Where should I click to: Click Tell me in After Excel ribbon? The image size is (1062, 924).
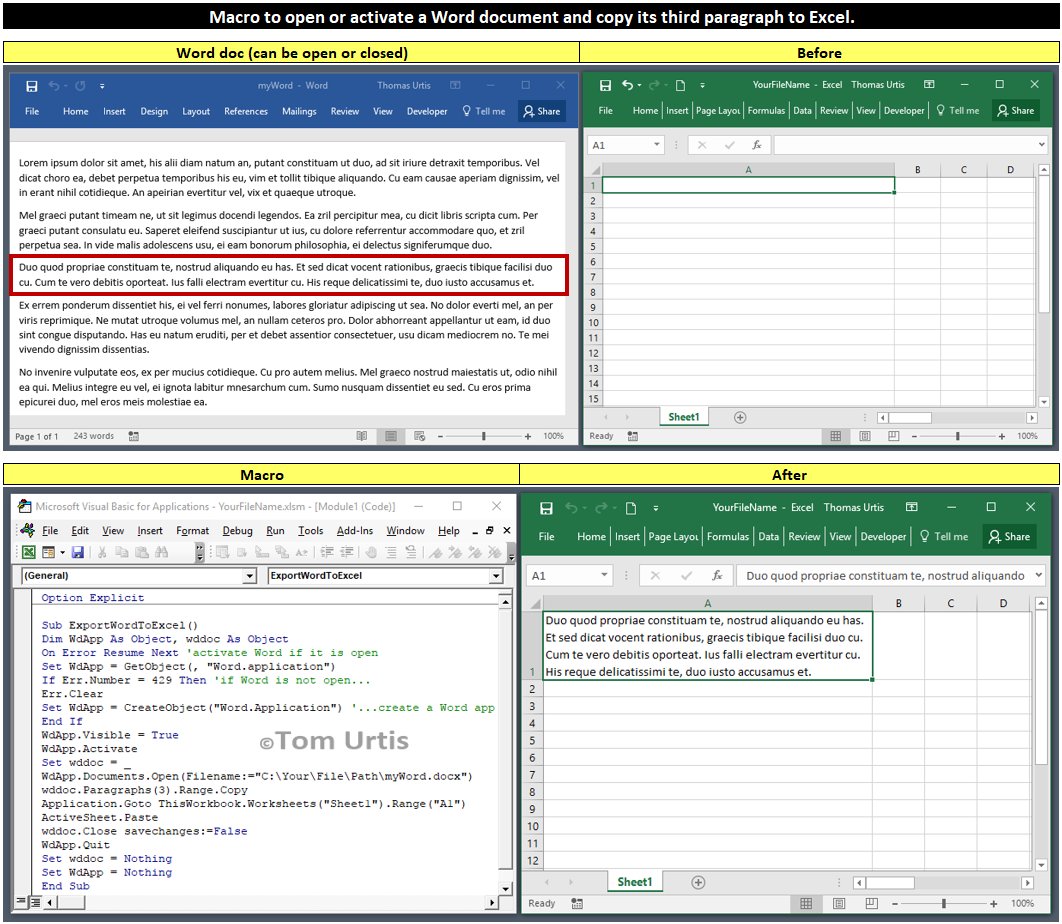coord(944,537)
